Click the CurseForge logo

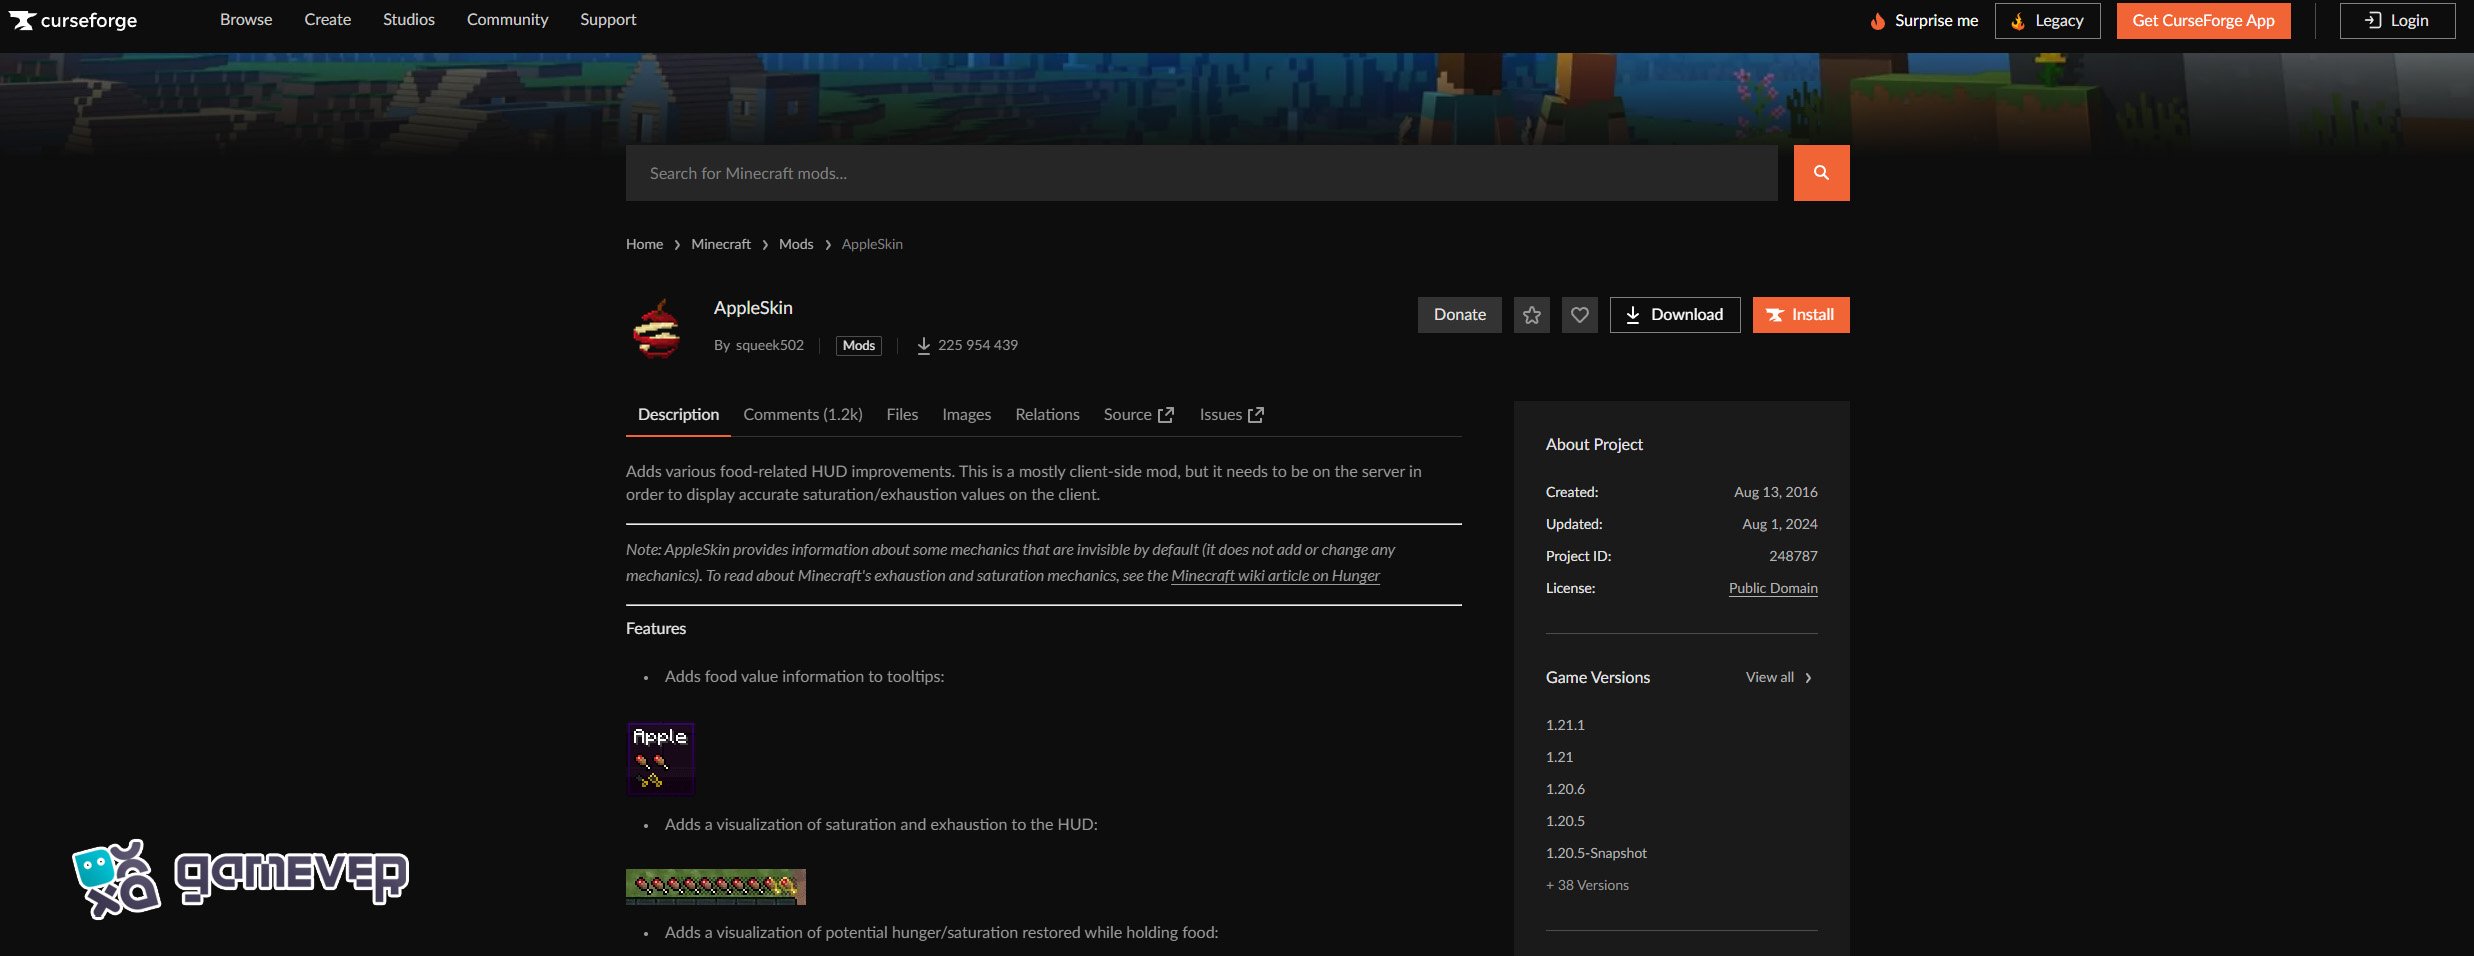pos(73,20)
